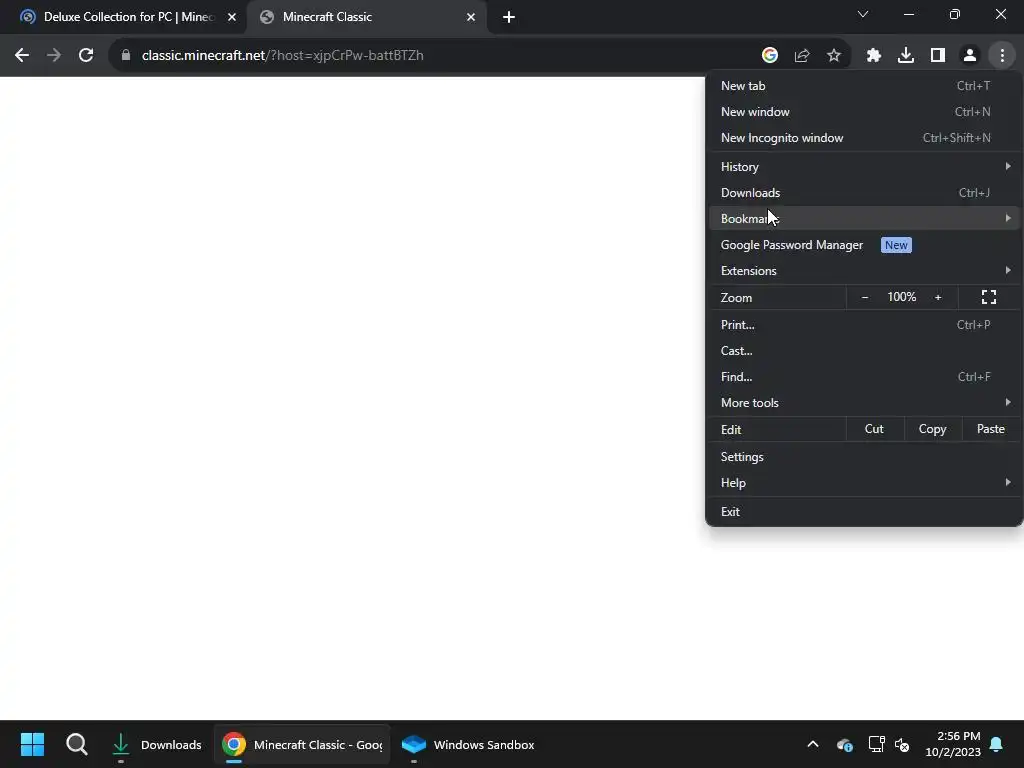Expand the History submenu
The height and width of the screenshot is (768, 1024).
click(864, 167)
